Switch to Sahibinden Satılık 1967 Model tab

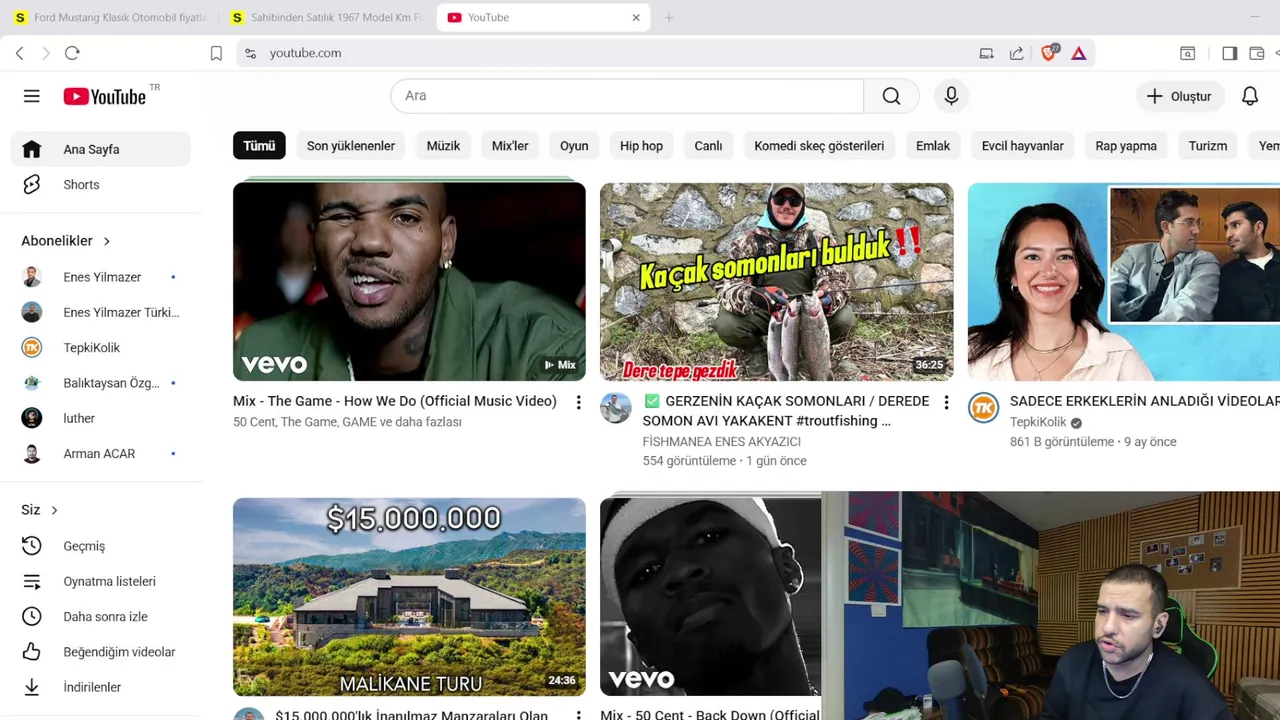tap(328, 17)
